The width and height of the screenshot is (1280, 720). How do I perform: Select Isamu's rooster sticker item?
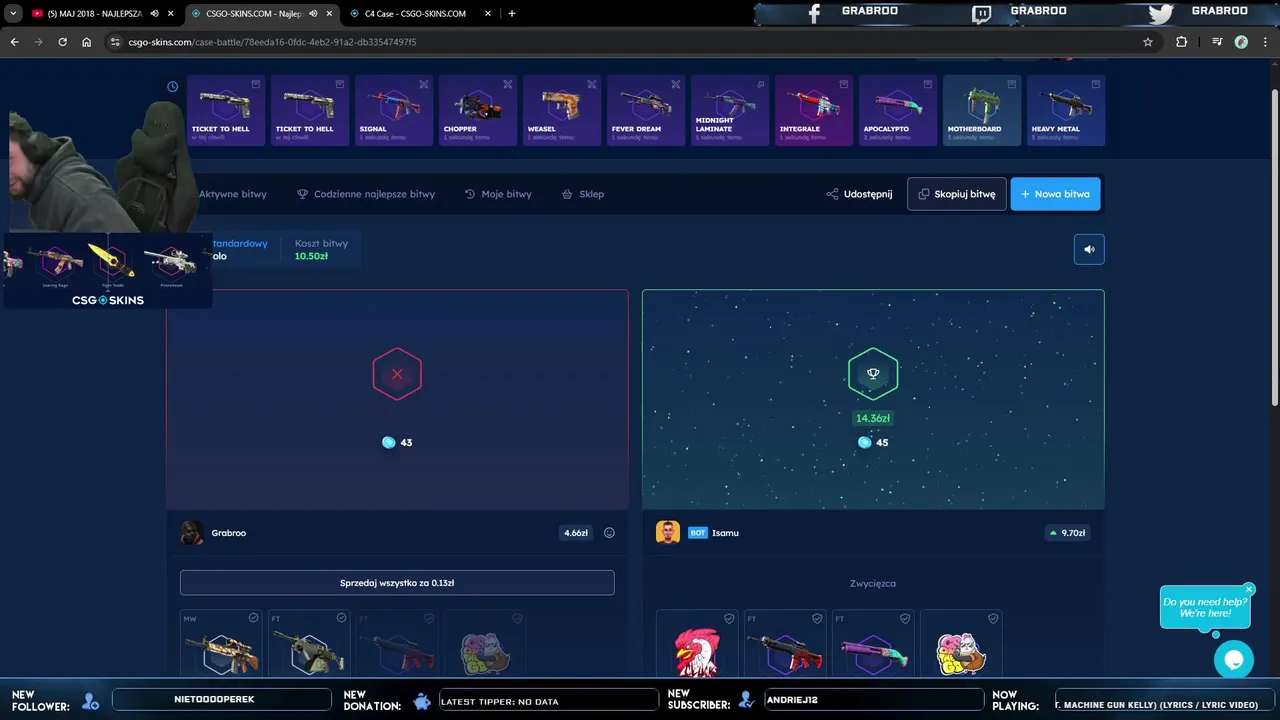pyautogui.click(x=697, y=645)
